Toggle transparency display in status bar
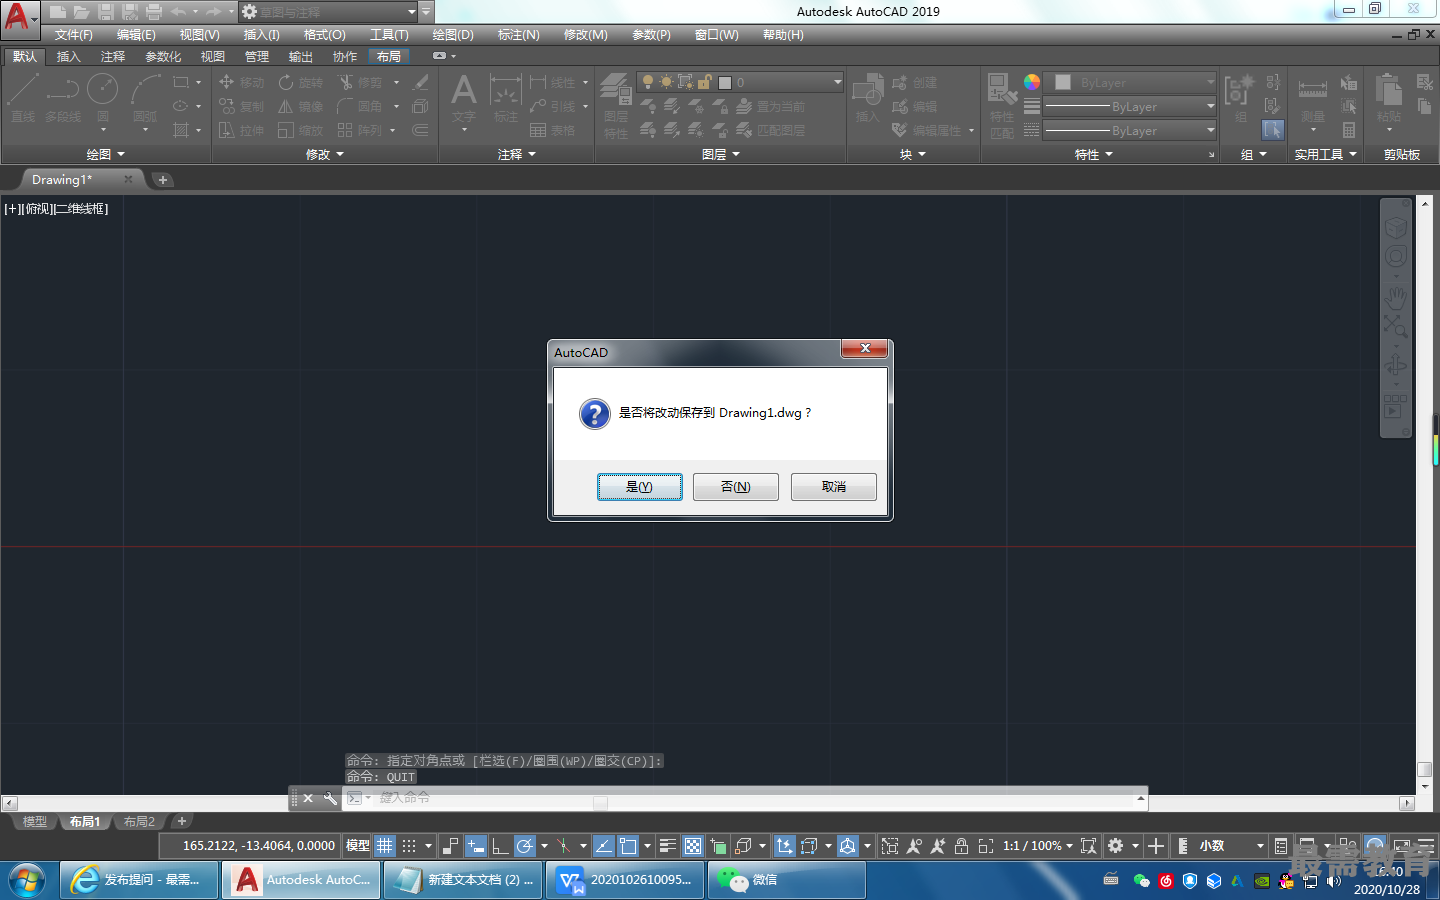The width and height of the screenshot is (1440, 900). point(693,846)
